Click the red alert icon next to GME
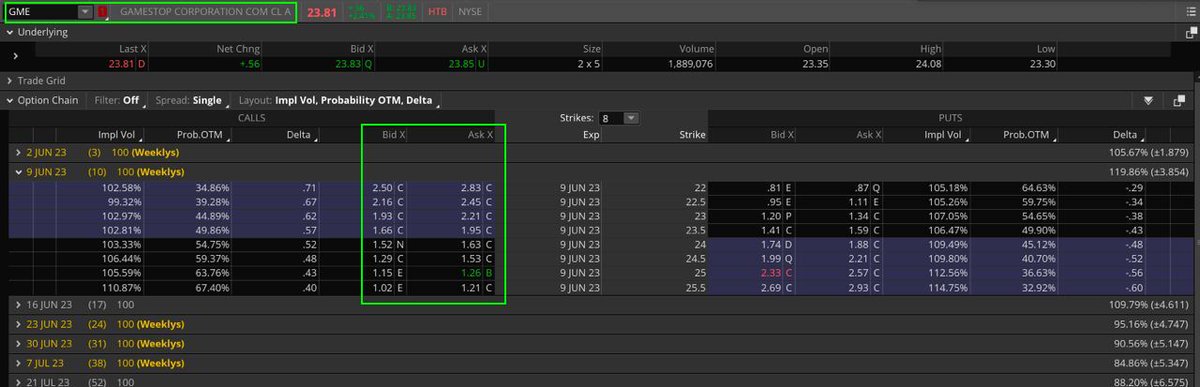Viewport: 1200px width, 387px height. point(102,12)
